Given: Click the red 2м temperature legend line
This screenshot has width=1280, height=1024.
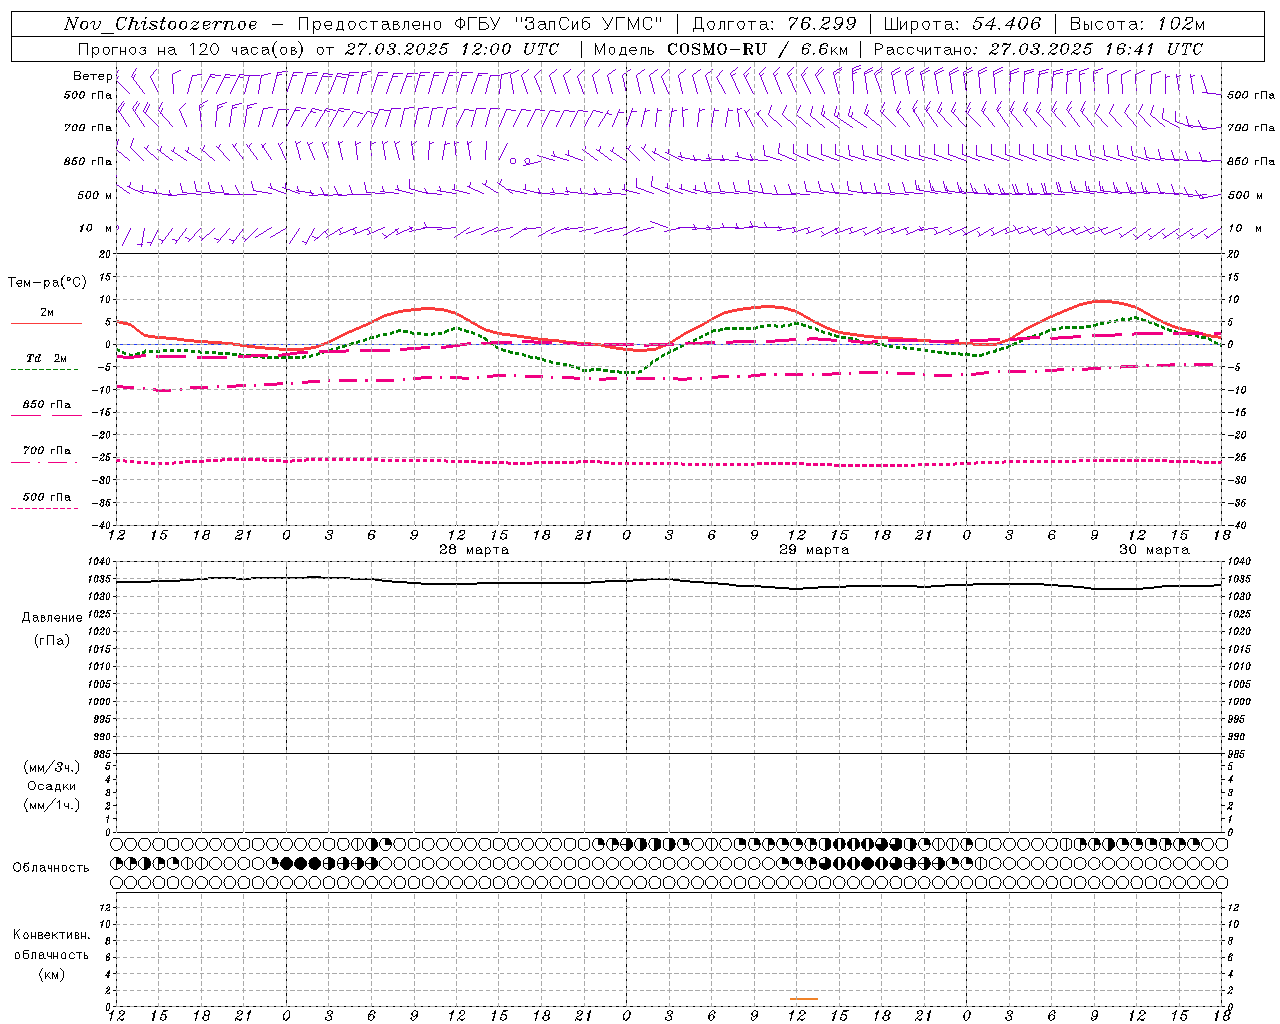Looking at the screenshot, I should [x=46, y=323].
